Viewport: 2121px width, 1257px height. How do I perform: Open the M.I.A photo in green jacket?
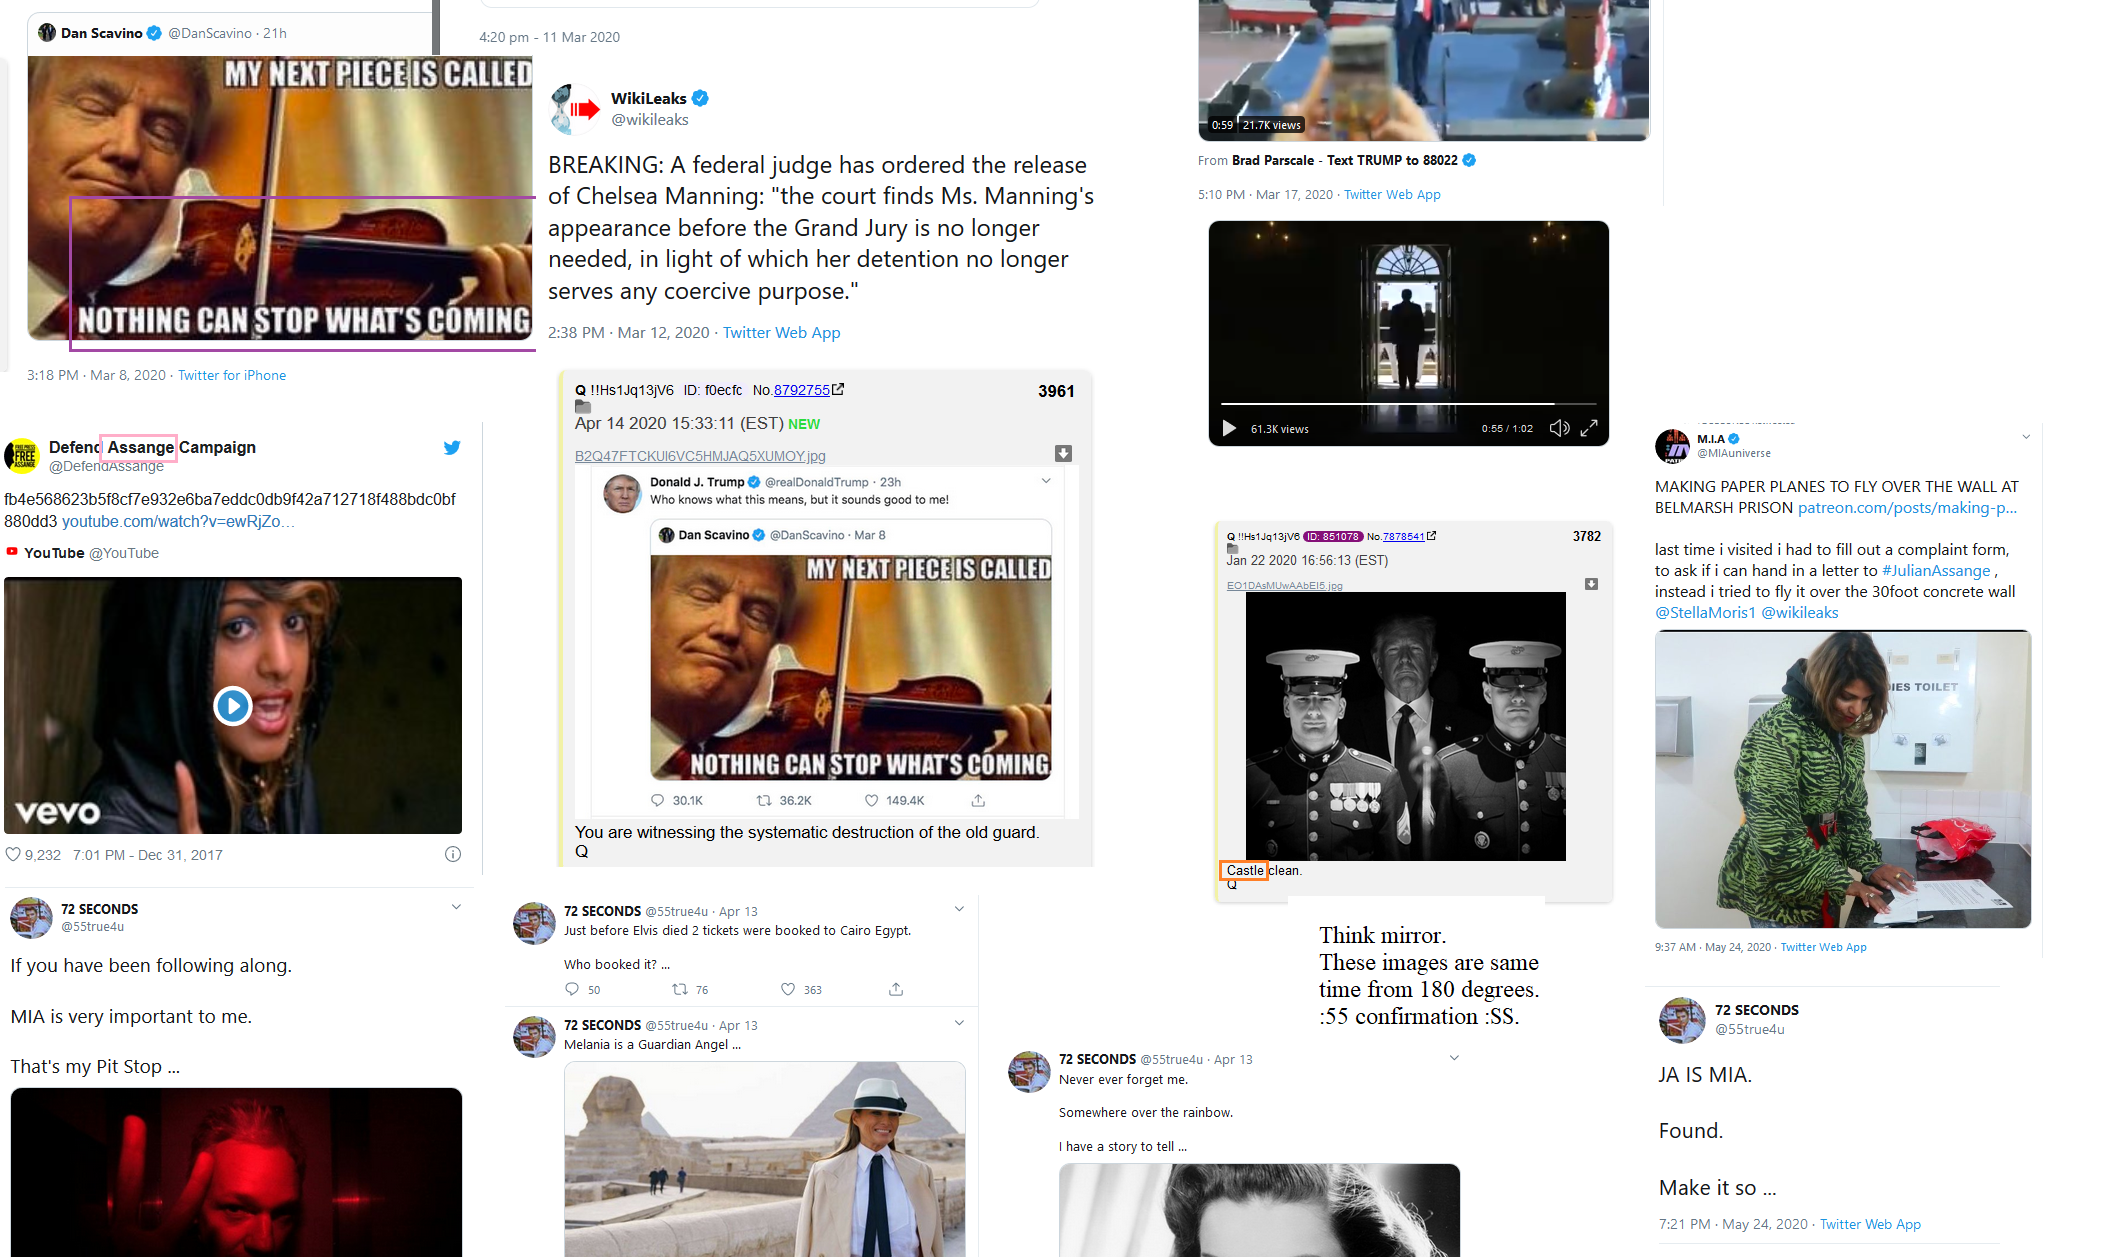click(x=1843, y=779)
